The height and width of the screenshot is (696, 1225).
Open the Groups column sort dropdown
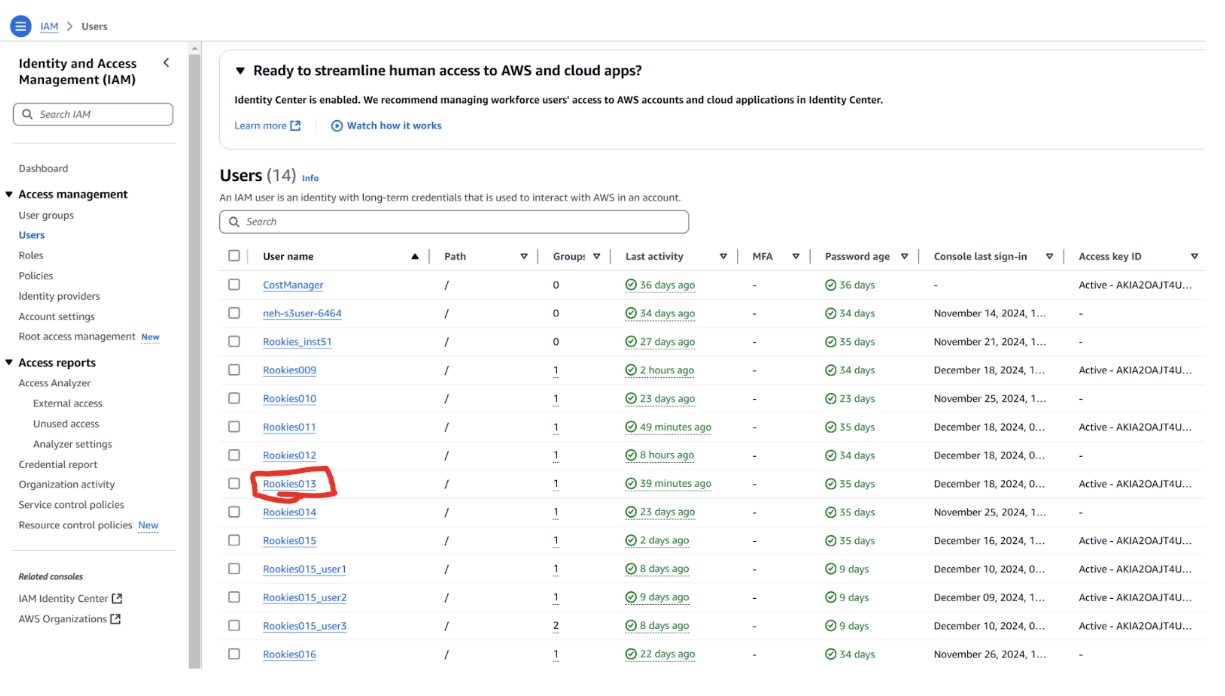(x=597, y=257)
